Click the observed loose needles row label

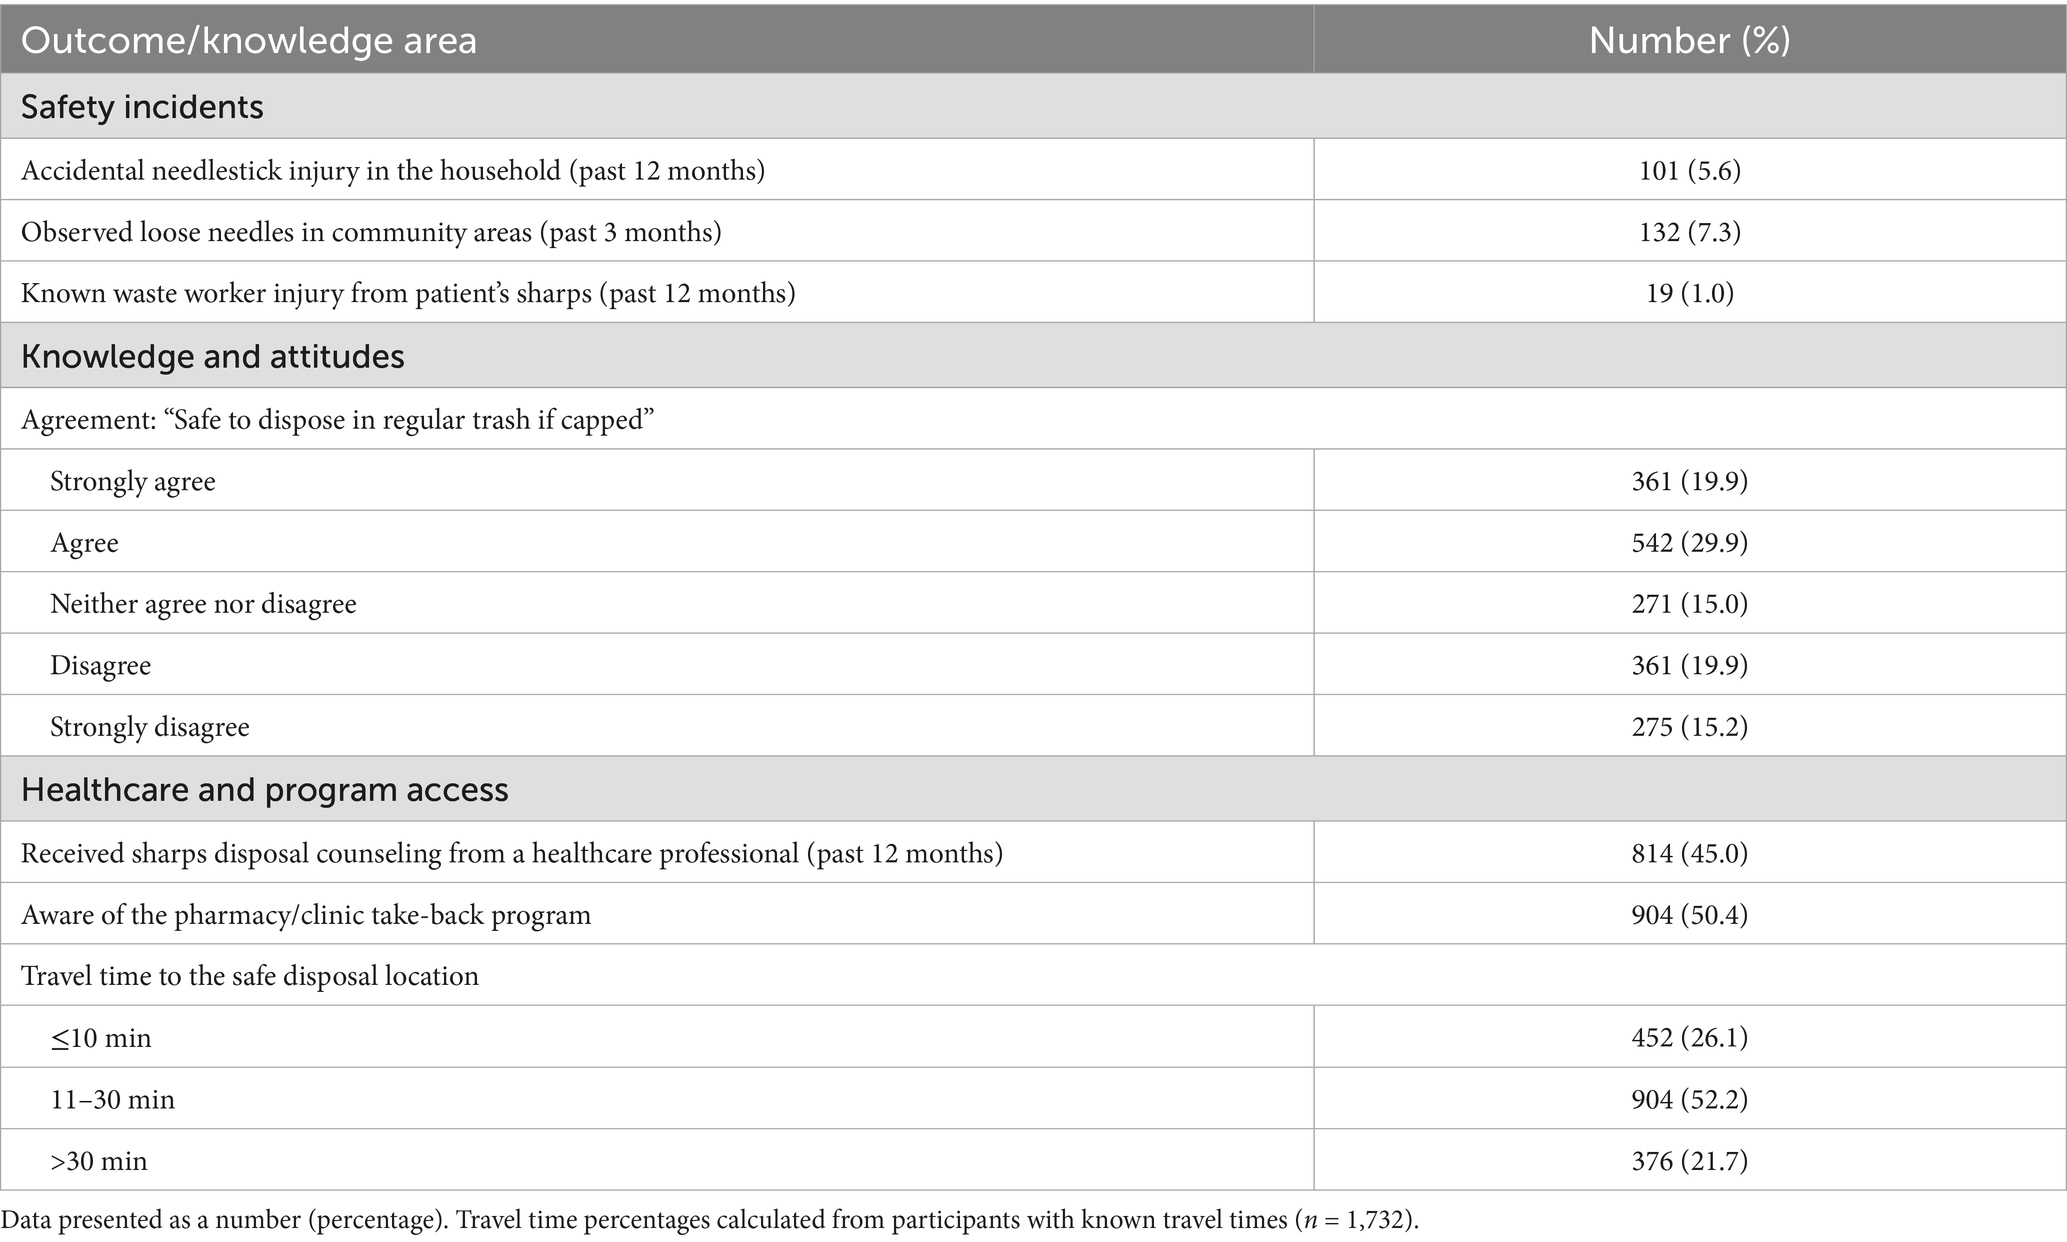[x=371, y=232]
